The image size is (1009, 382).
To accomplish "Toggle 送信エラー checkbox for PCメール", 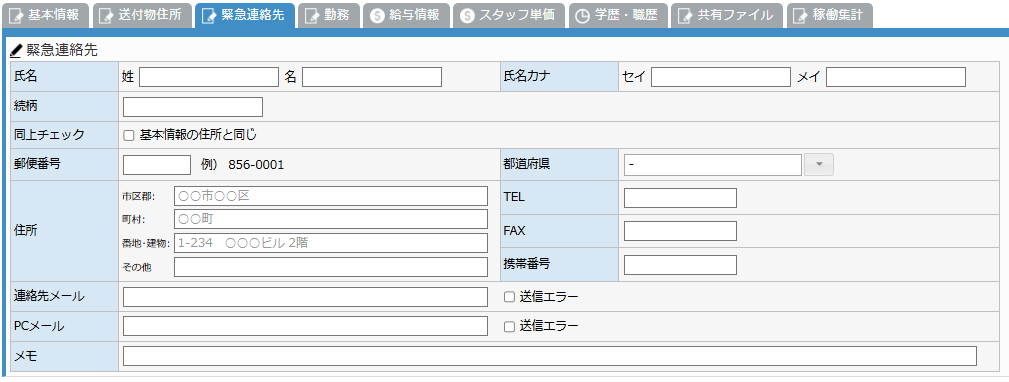I will click(x=509, y=327).
